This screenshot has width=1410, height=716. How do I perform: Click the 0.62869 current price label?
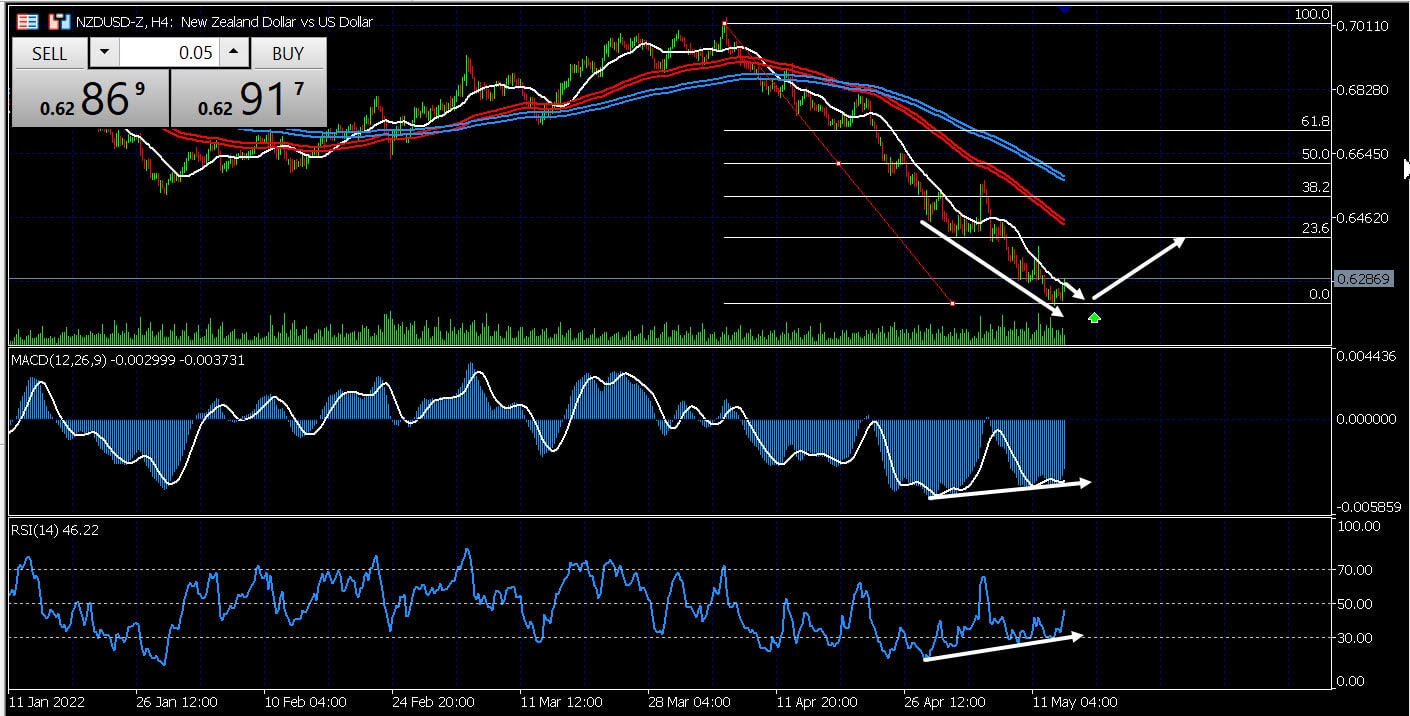[x=1362, y=279]
